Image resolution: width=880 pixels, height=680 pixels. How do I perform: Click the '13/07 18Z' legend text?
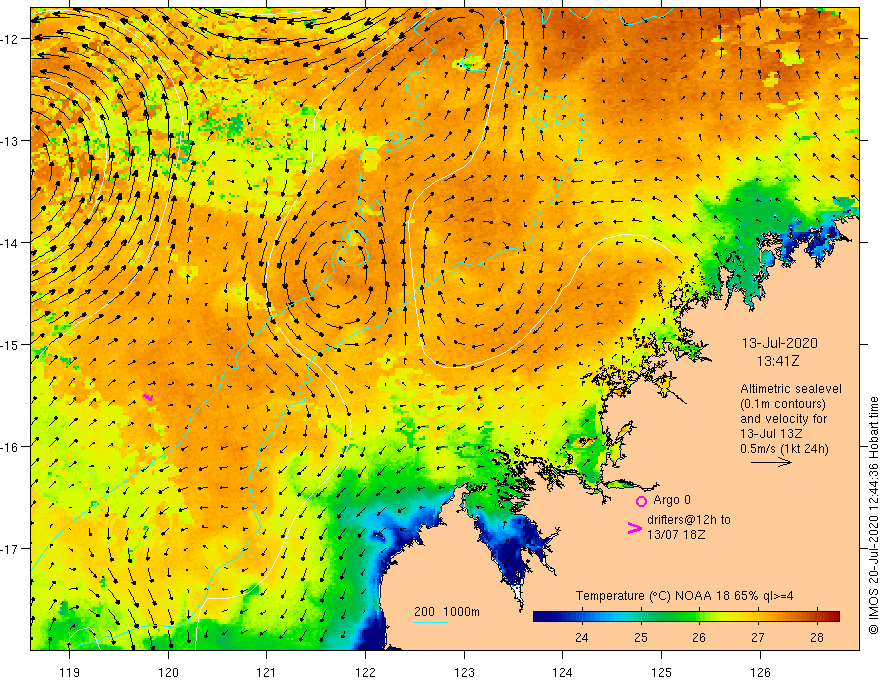coord(676,535)
